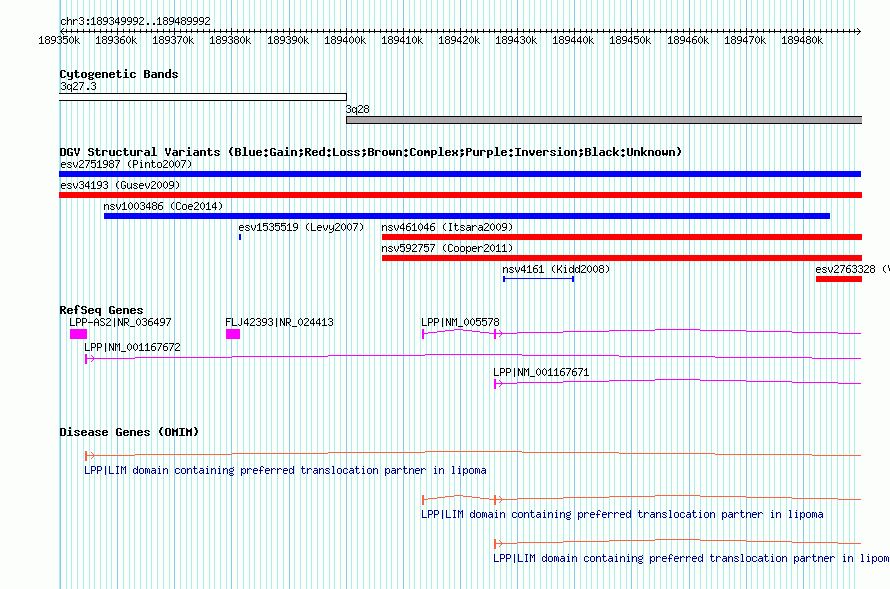Open the OMIM LPP lipoma link under 189410k
Viewport: 890px width, 589px height.
coord(622,515)
